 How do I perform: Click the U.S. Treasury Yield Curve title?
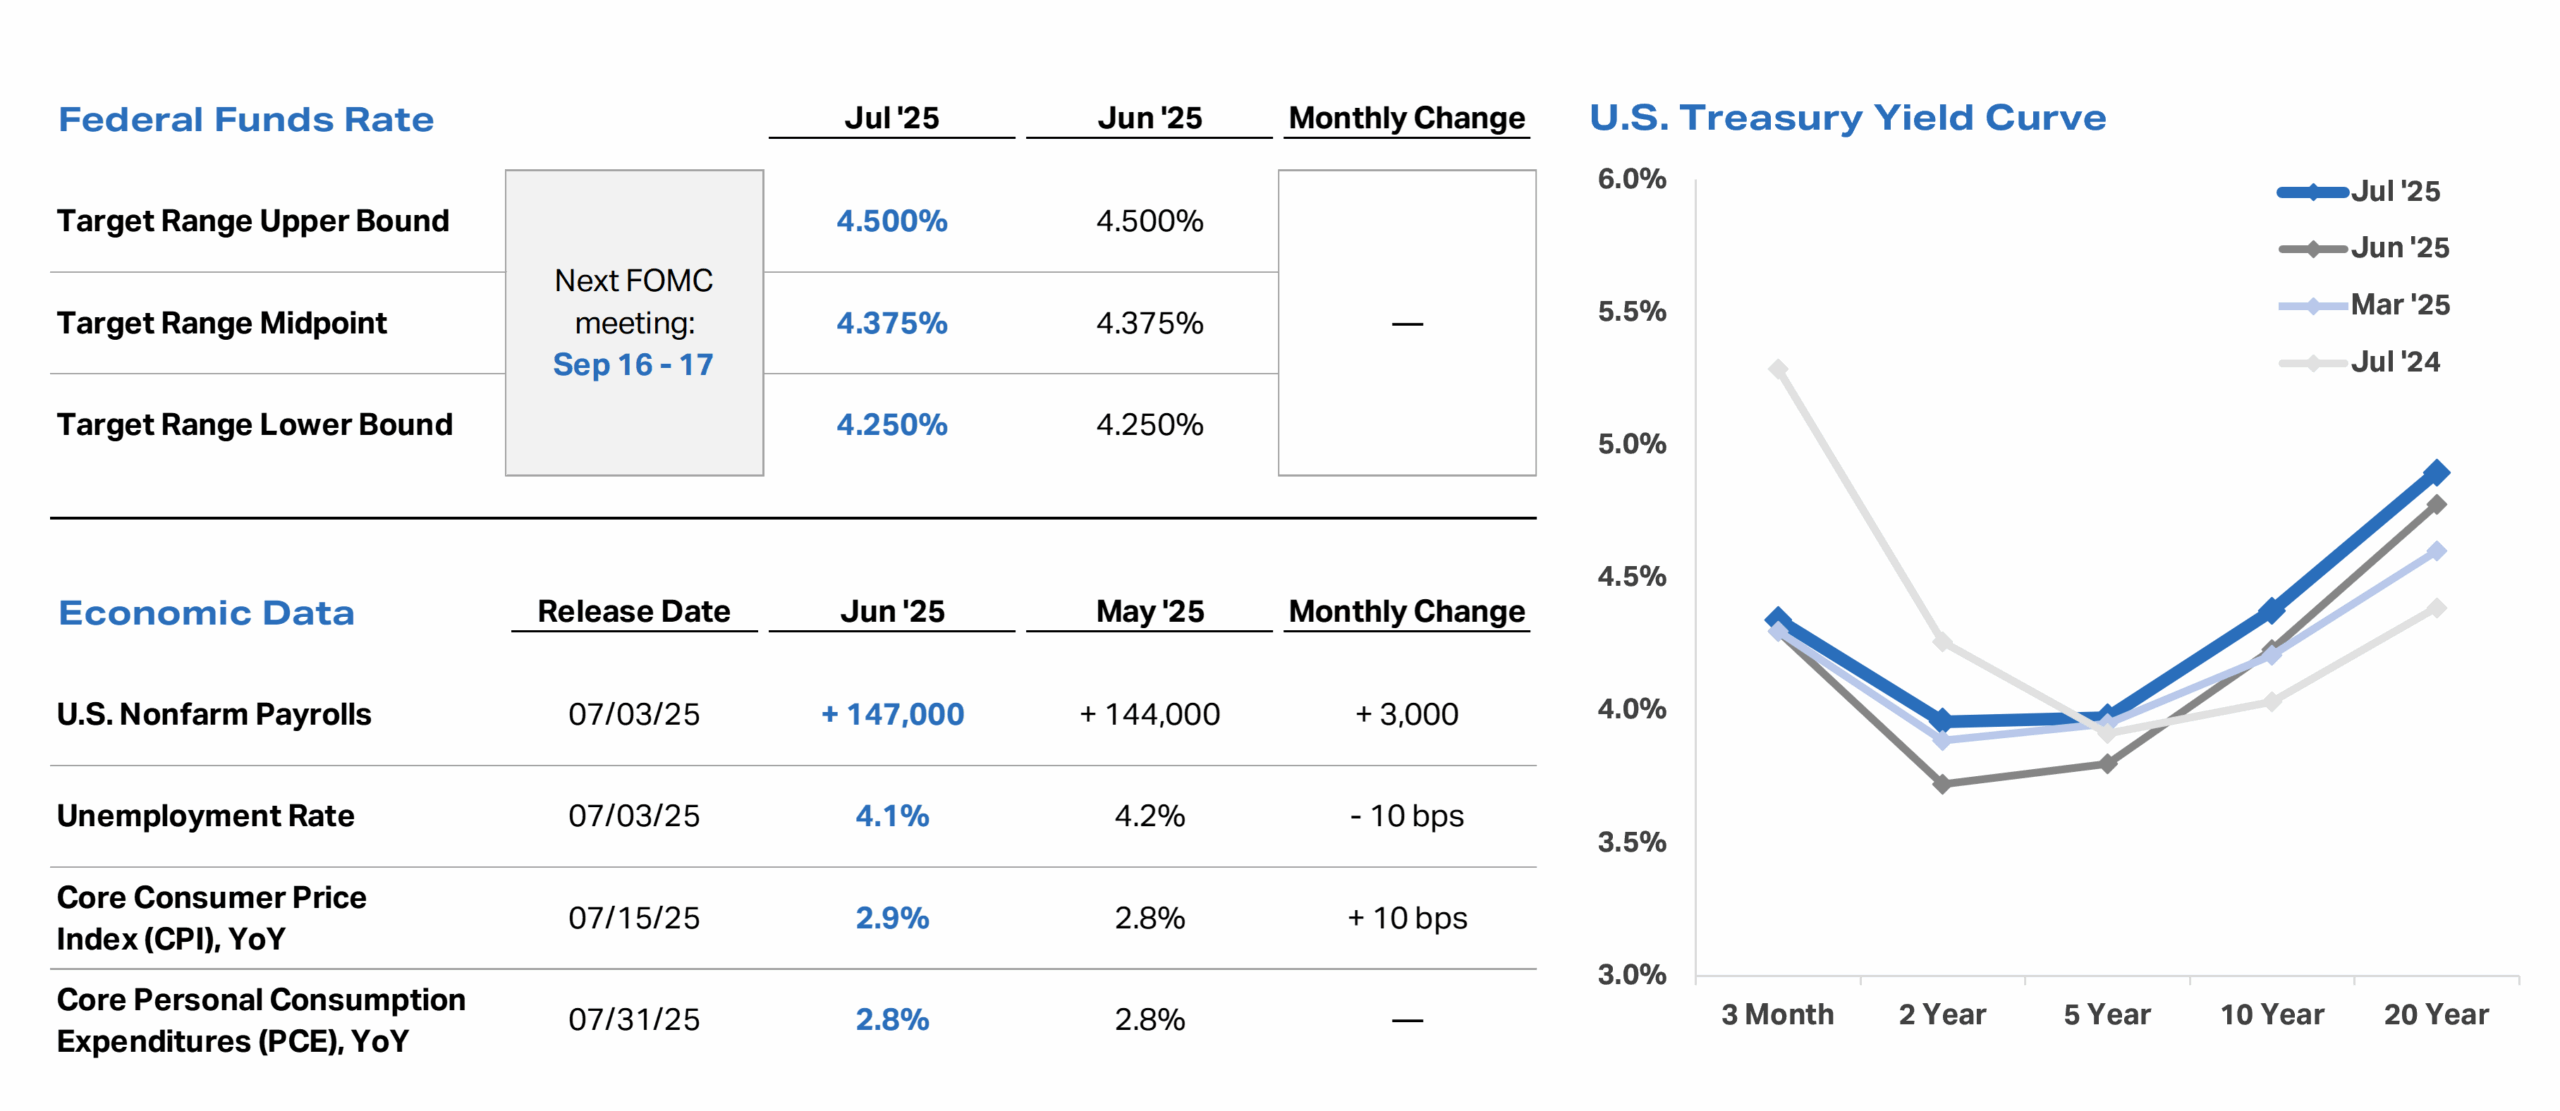[1847, 118]
